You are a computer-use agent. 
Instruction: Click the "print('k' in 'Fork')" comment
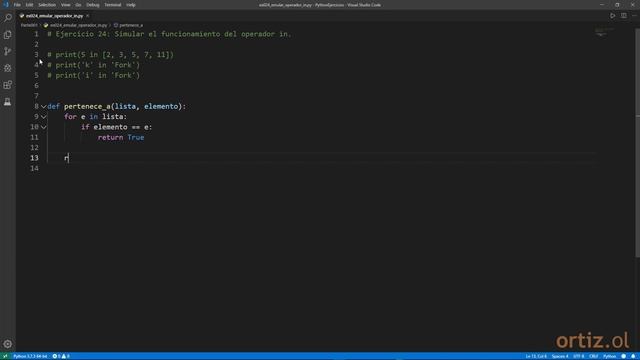click(94, 65)
